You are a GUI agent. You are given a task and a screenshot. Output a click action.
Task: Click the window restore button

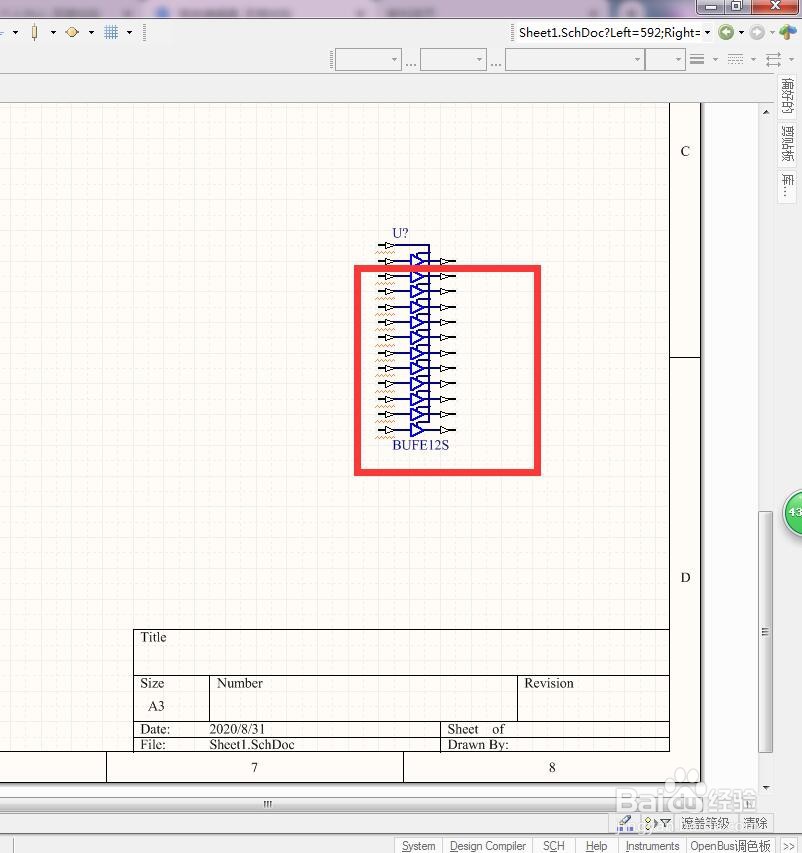[x=736, y=6]
